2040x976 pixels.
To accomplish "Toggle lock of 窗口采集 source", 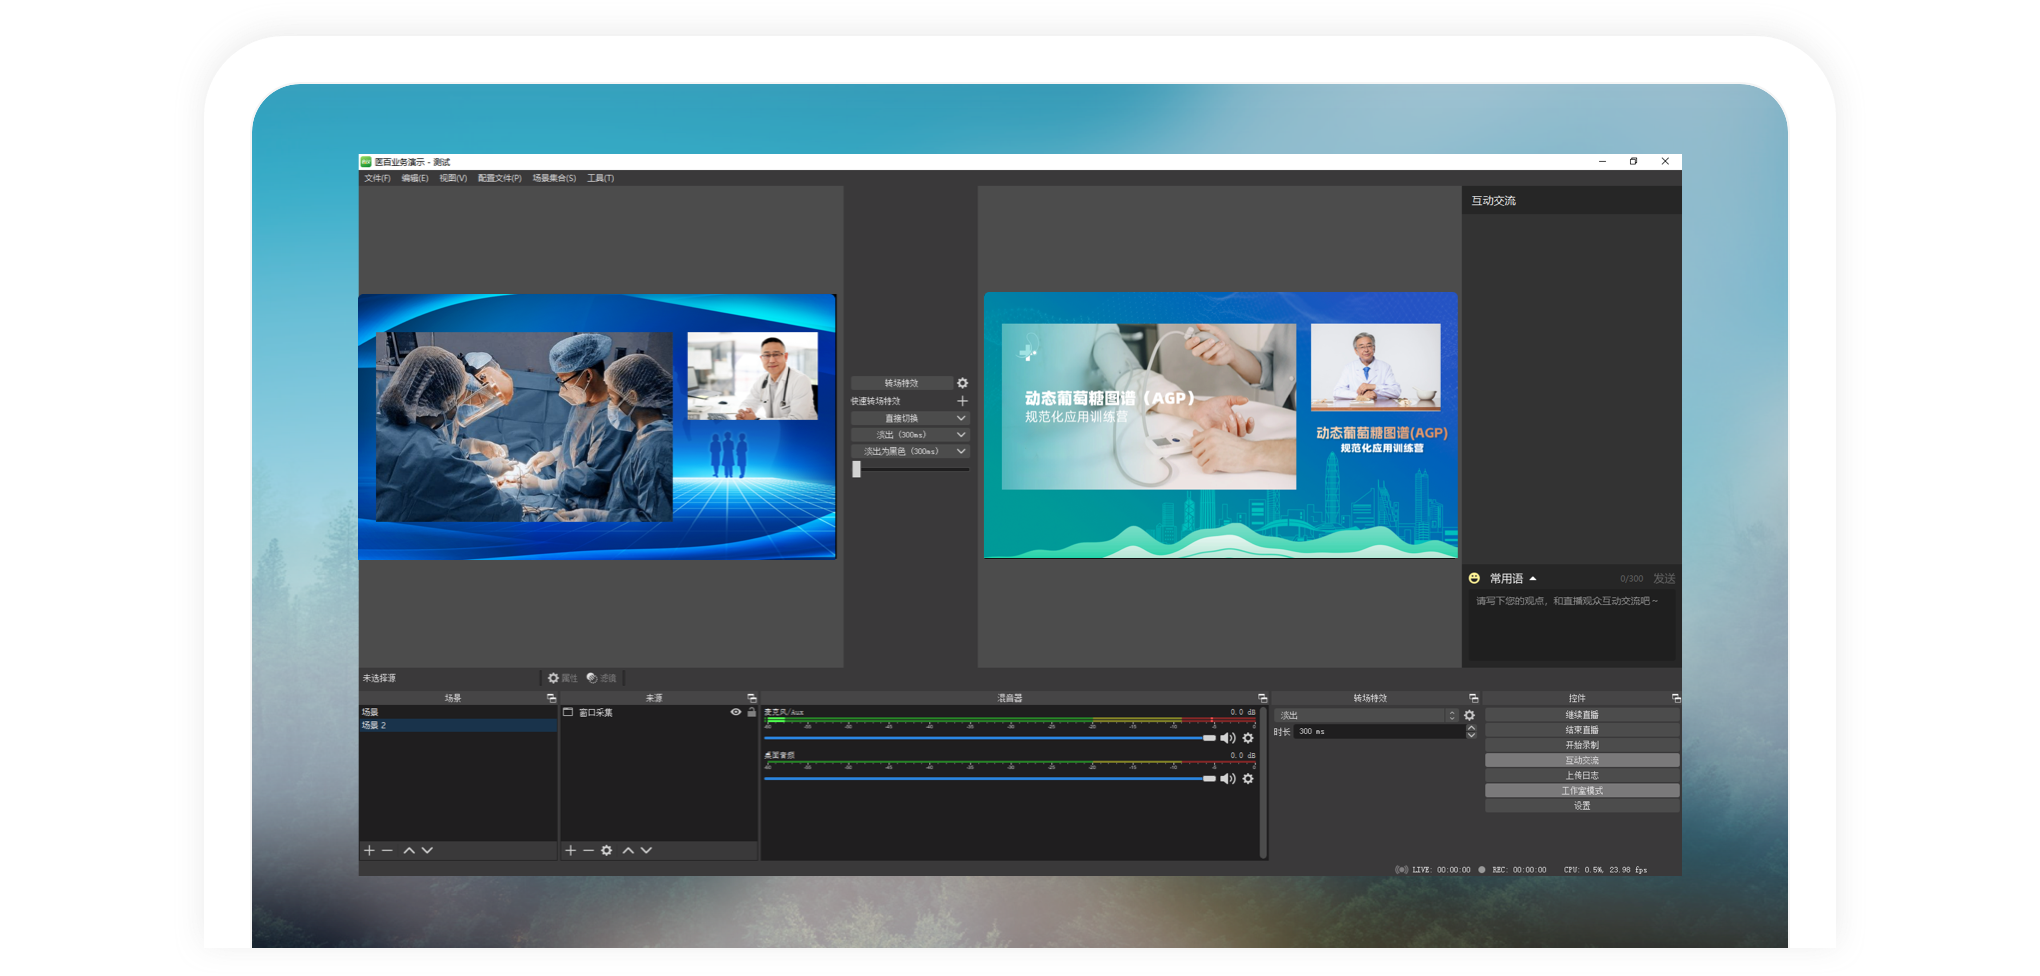I will tap(751, 712).
